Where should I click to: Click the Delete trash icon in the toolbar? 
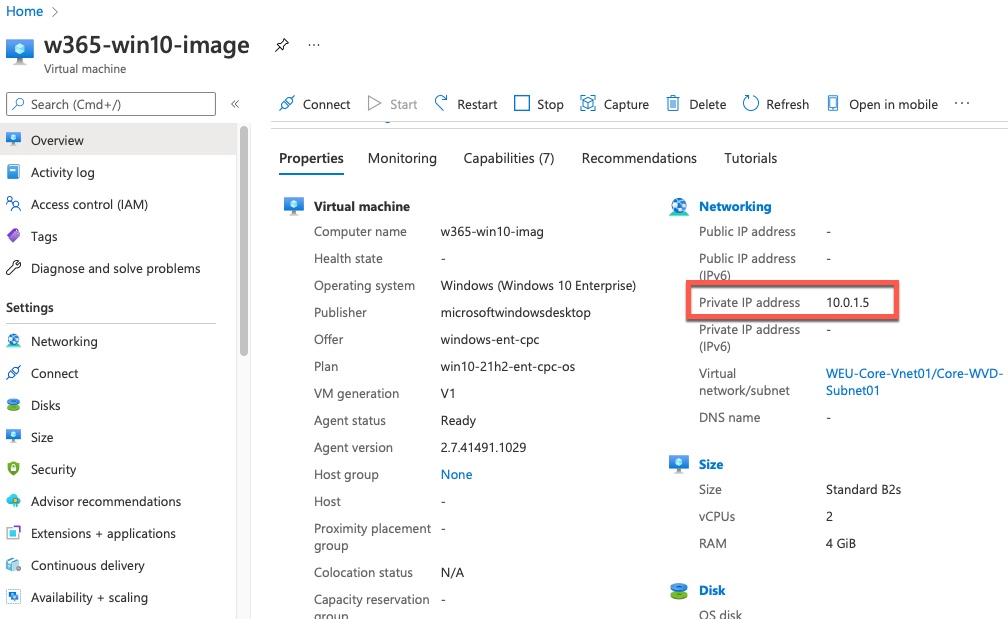(672, 103)
